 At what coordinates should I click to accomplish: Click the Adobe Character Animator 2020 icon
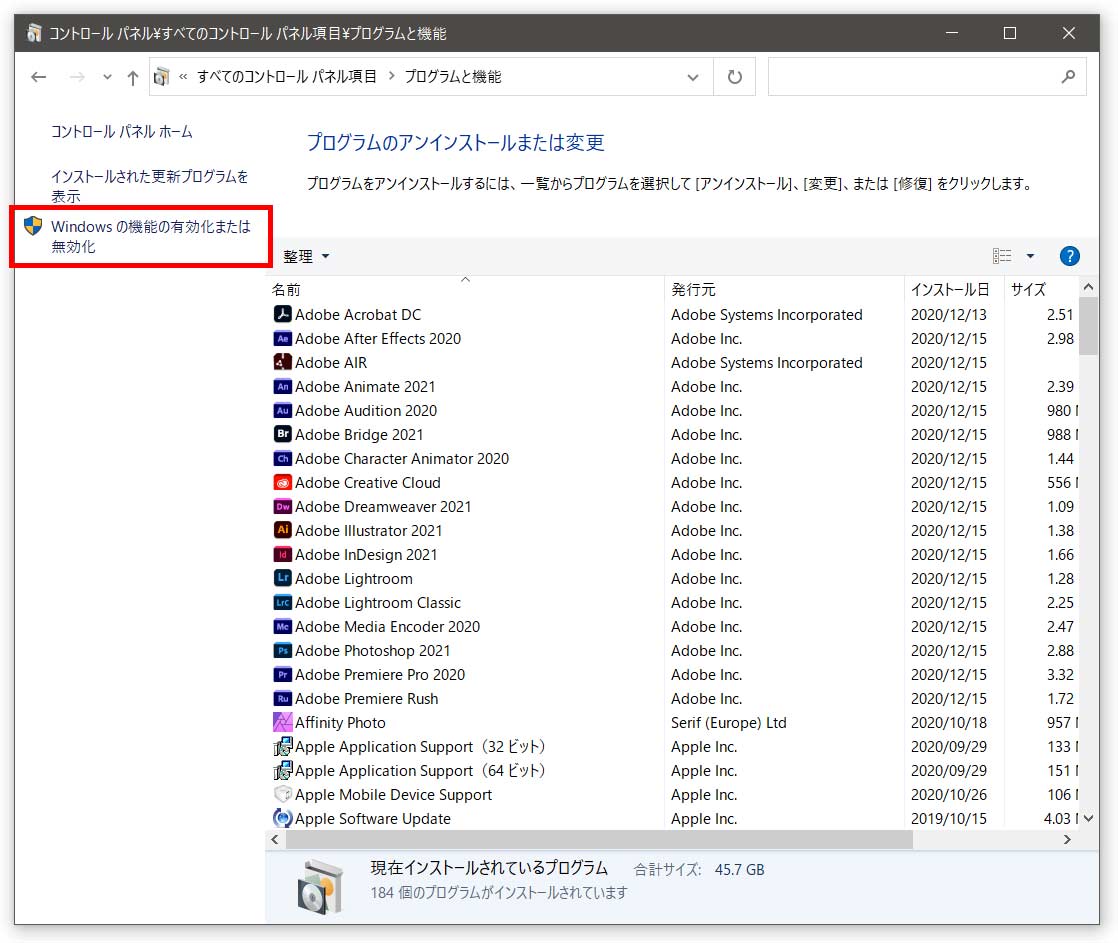point(282,458)
